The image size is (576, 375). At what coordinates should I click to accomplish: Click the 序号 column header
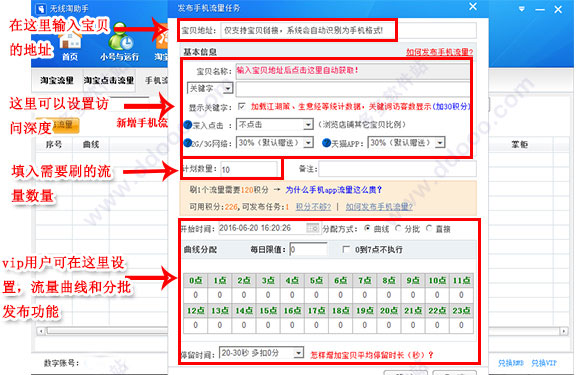[54, 145]
